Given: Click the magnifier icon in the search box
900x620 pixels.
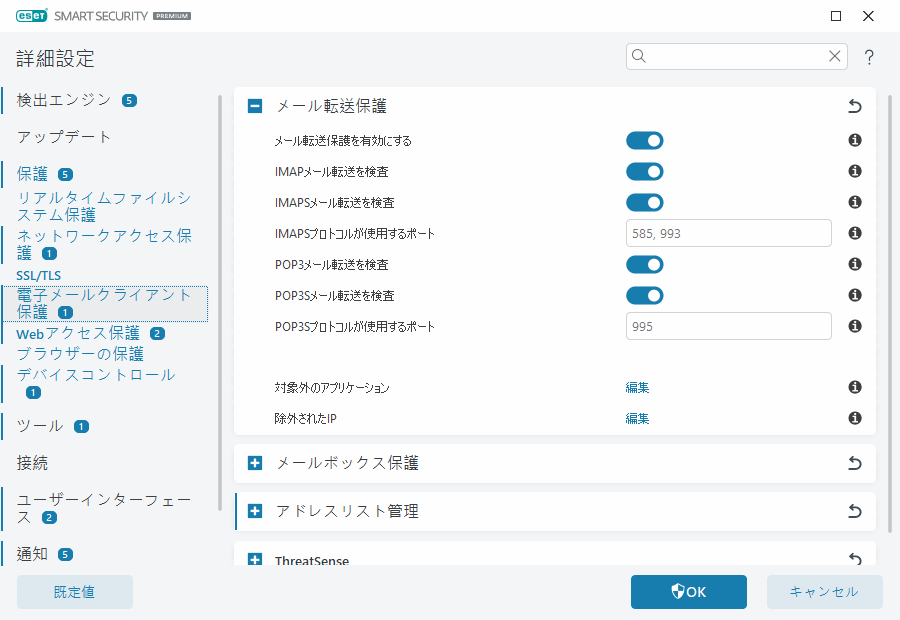Looking at the screenshot, I should point(639,56).
